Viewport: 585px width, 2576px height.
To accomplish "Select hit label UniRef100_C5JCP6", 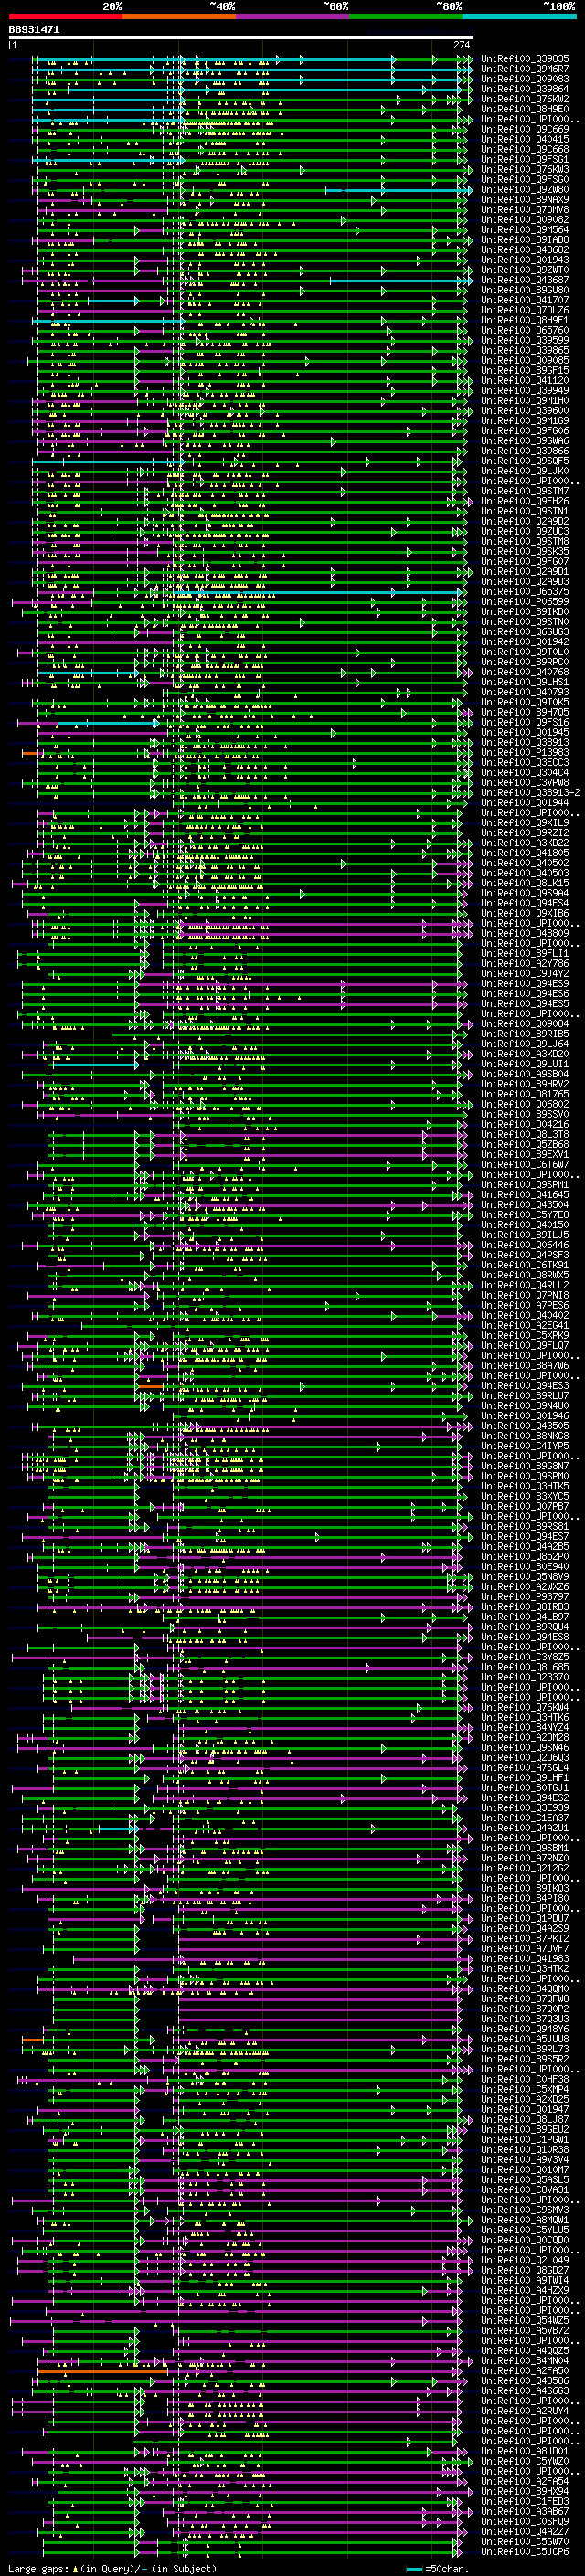I will [525, 2551].
